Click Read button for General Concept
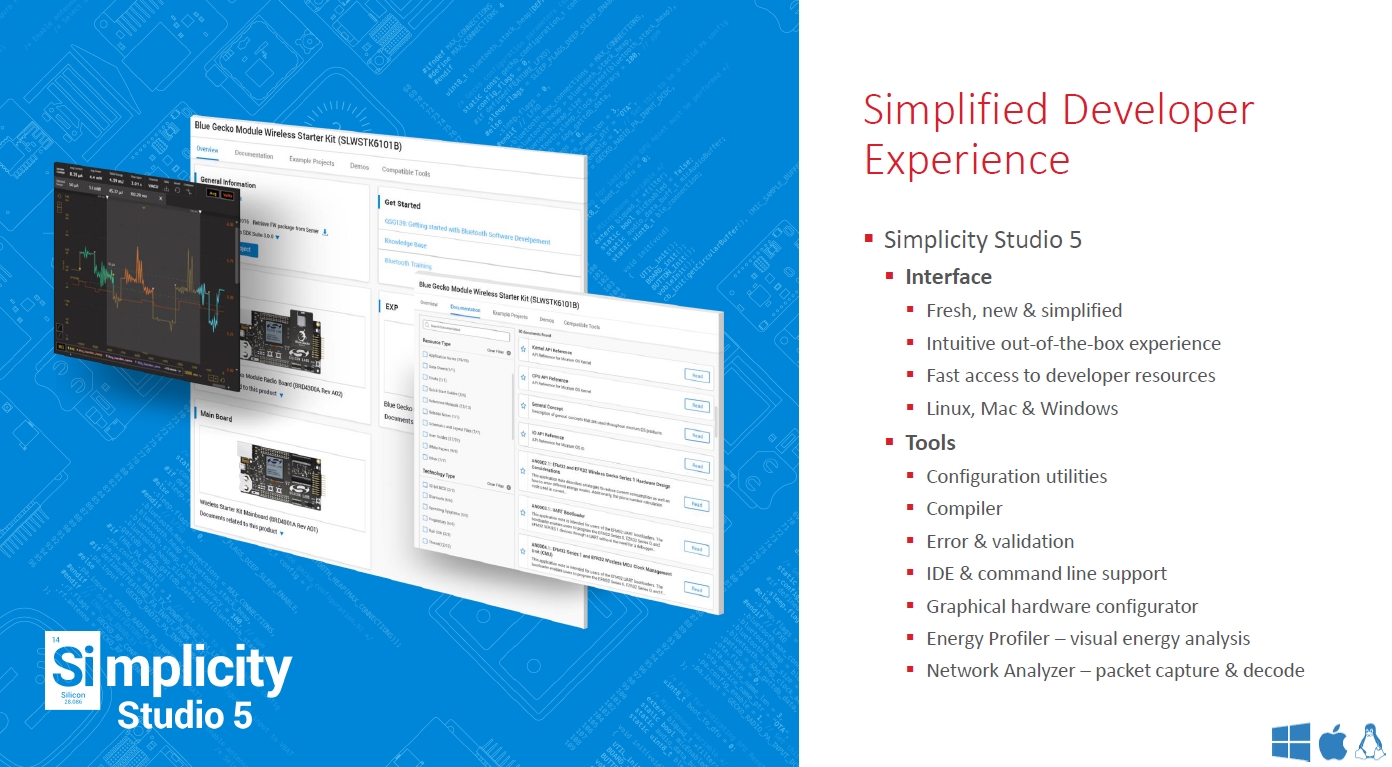This screenshot has width=1392, height=767. tap(697, 435)
